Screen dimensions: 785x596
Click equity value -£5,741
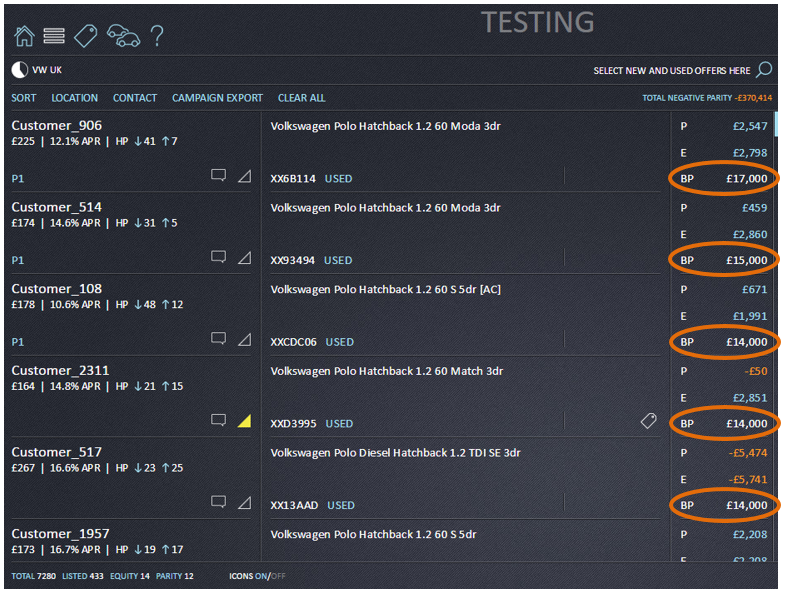(748, 479)
